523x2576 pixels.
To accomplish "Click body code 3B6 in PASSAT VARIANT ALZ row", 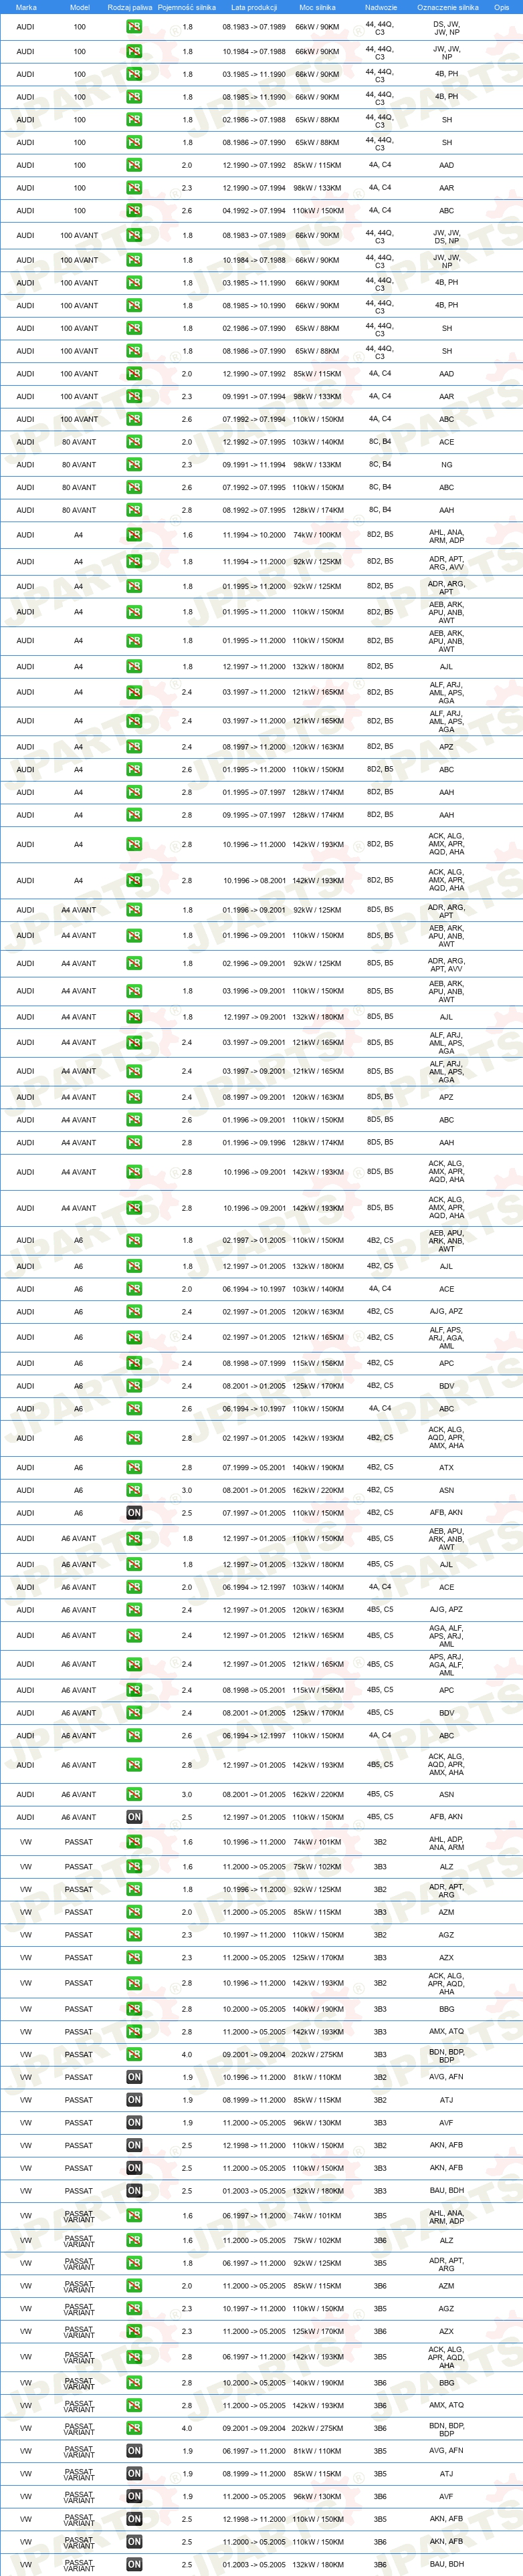I will pos(380,2241).
